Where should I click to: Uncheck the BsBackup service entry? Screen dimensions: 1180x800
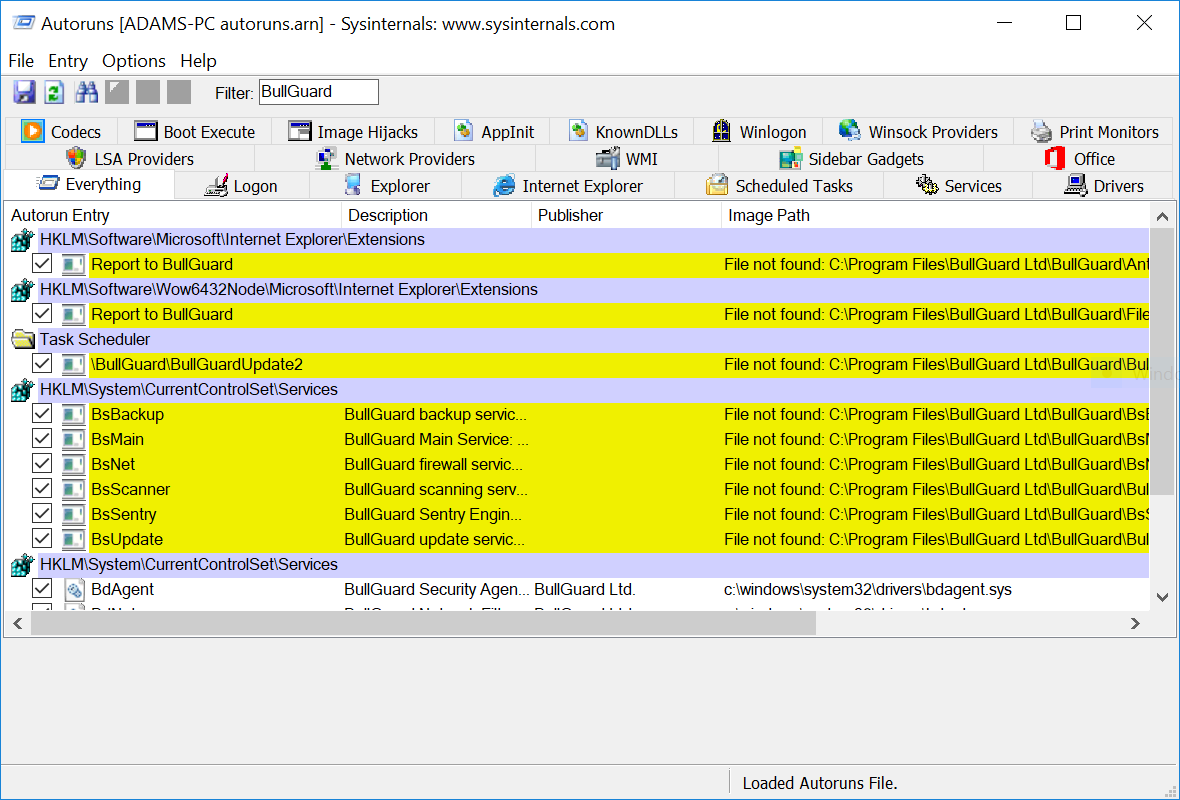click(x=42, y=414)
